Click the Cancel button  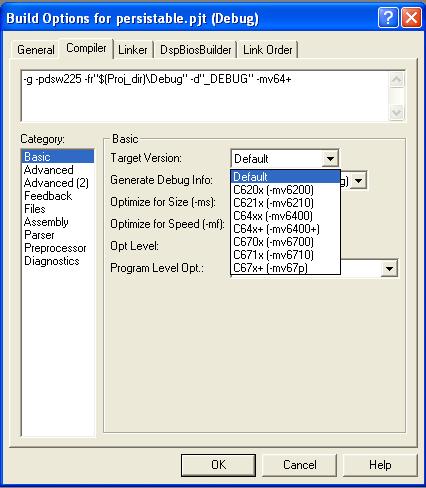300,465
